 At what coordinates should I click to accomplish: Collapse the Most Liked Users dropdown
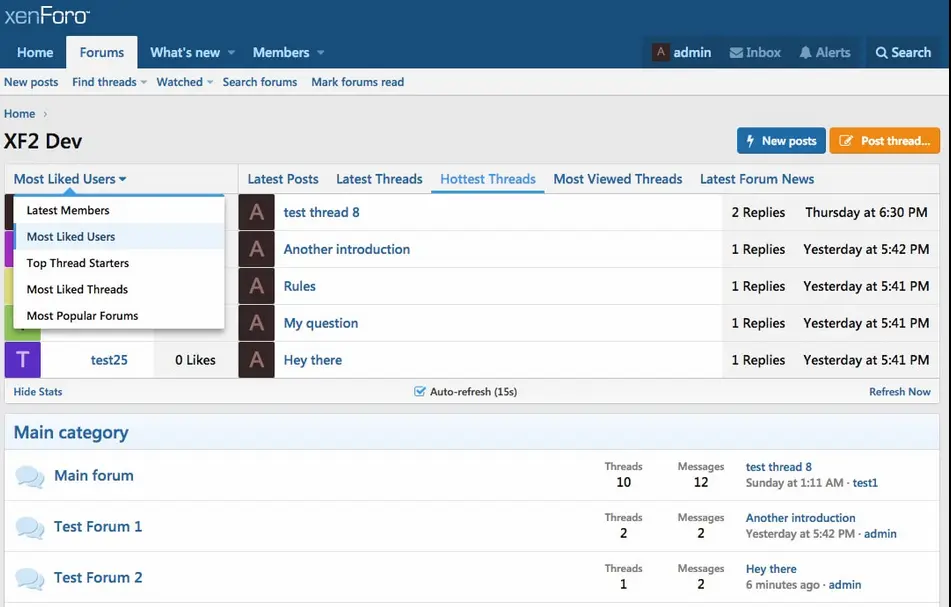coord(70,179)
